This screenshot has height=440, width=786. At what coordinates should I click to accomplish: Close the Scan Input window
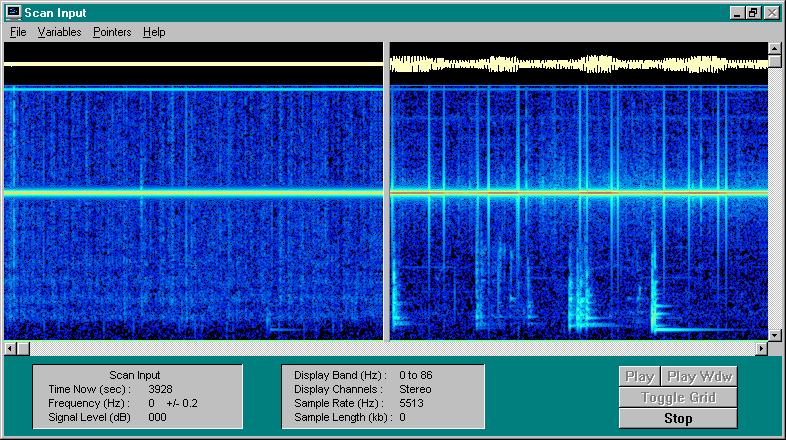(772, 13)
